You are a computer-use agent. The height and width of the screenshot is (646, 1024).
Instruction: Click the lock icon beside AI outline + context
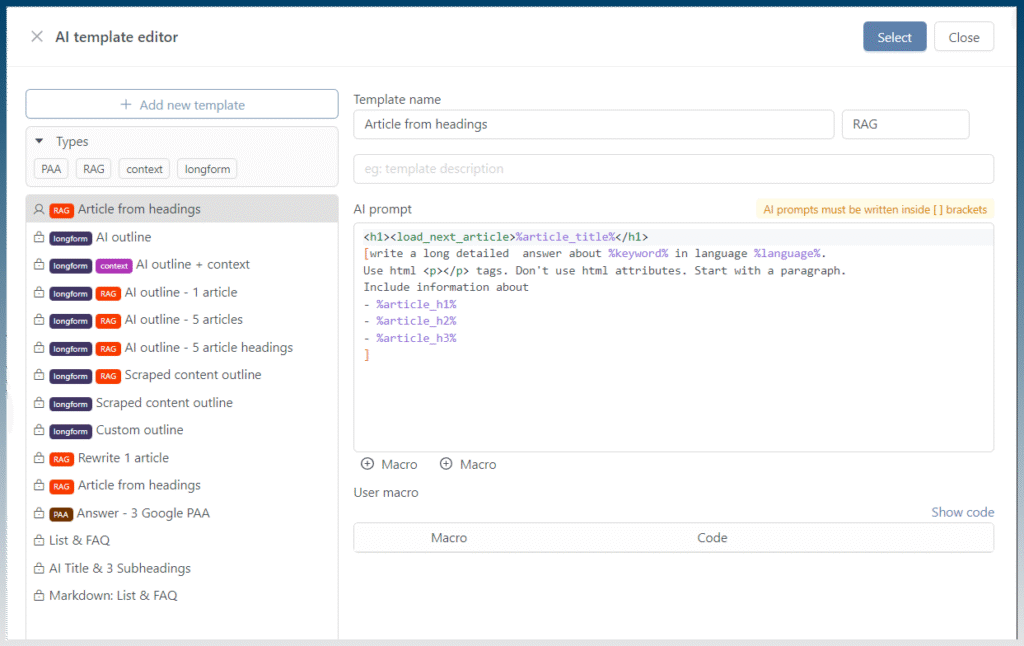pos(39,265)
